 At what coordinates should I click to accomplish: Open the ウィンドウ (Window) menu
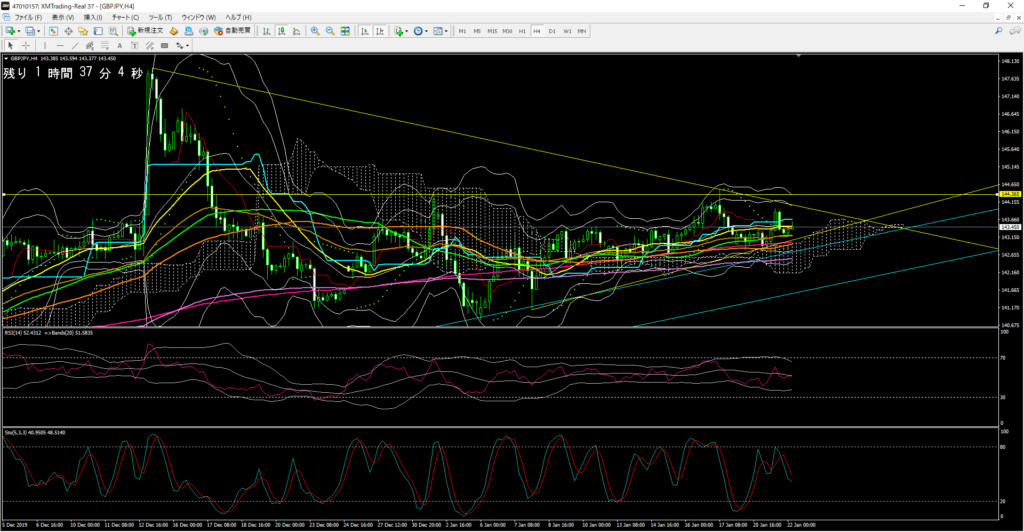tap(199, 18)
